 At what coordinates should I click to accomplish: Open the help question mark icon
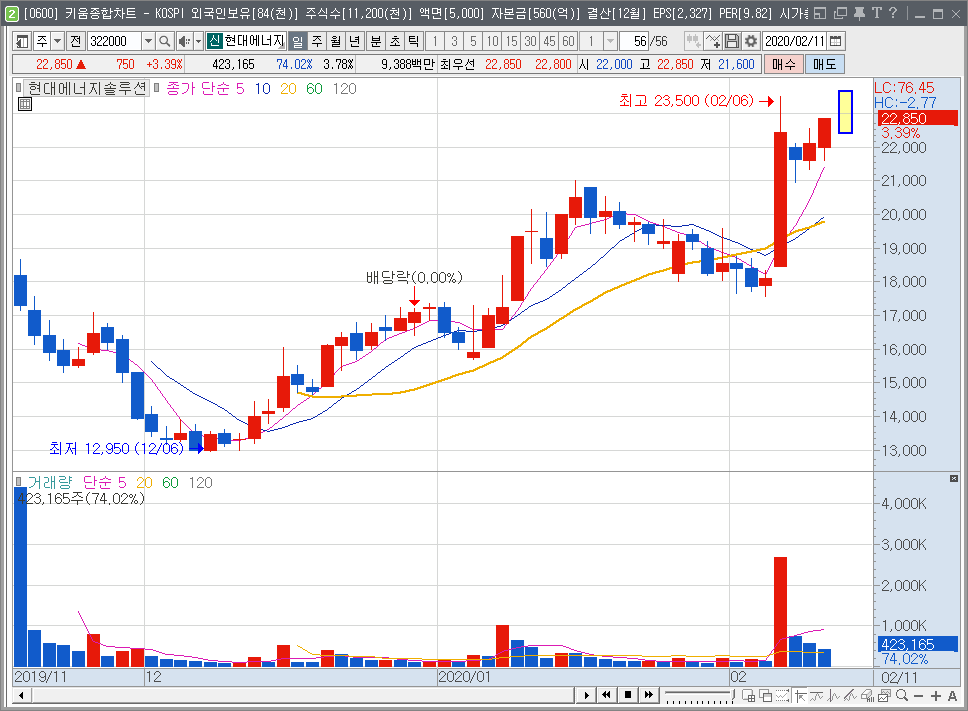tap(893, 13)
